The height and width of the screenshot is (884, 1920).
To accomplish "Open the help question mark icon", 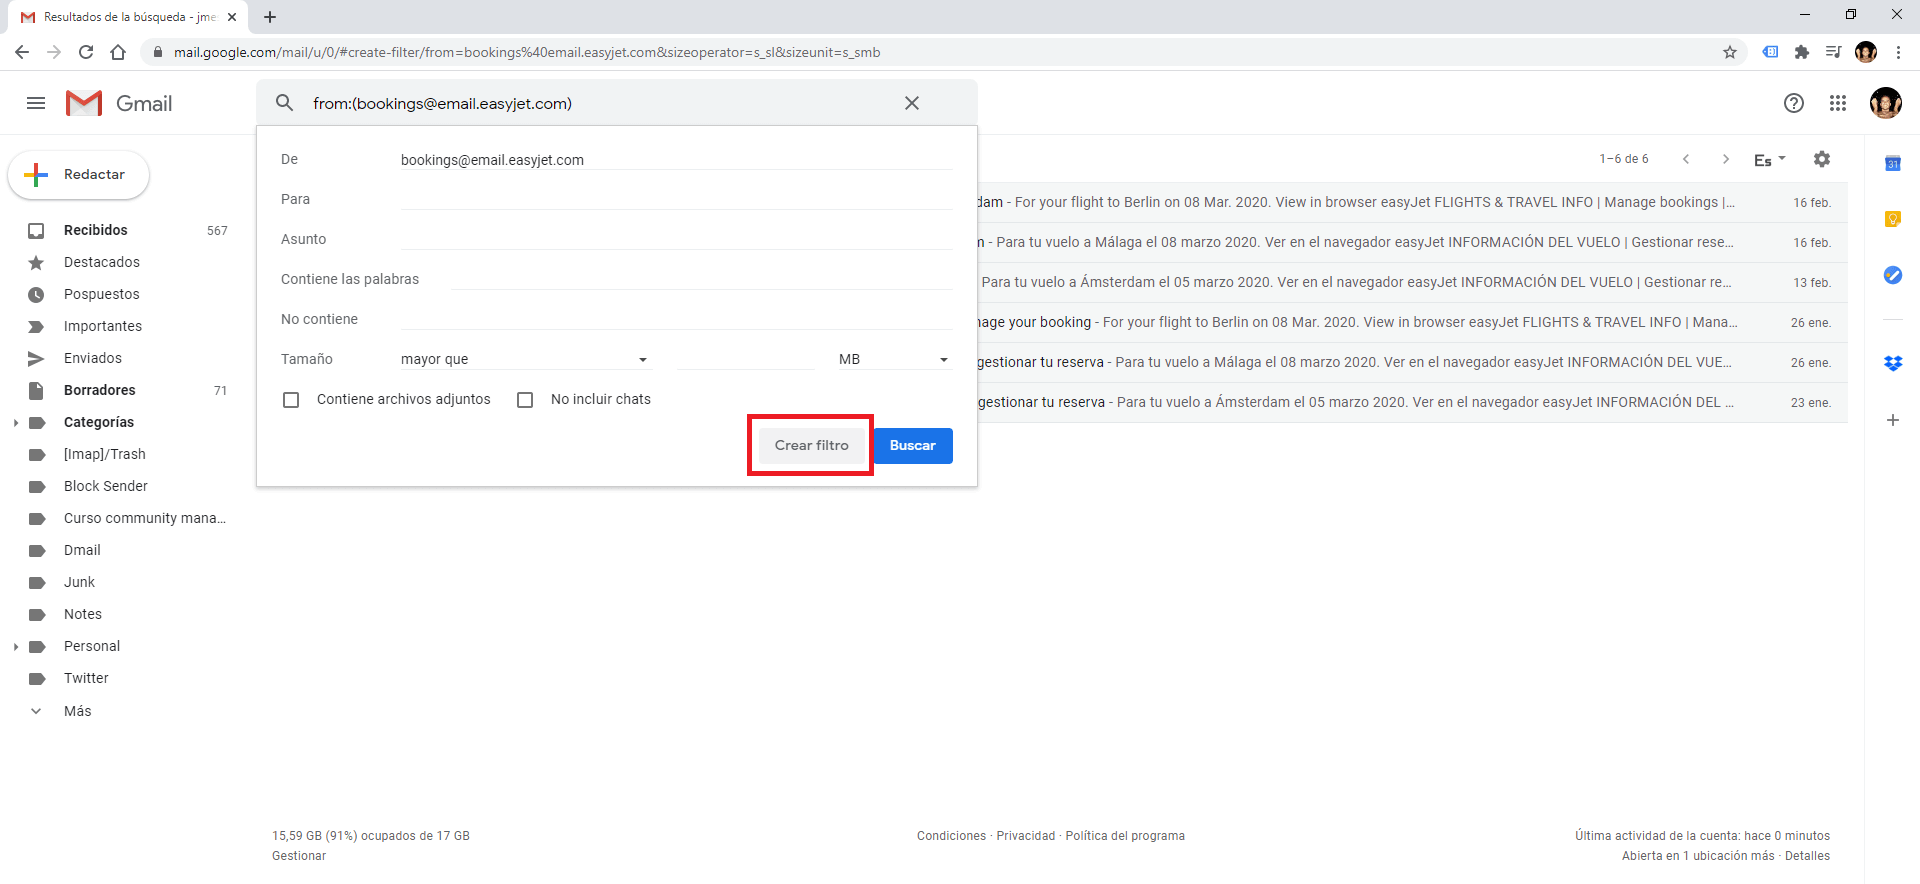I will (1794, 103).
